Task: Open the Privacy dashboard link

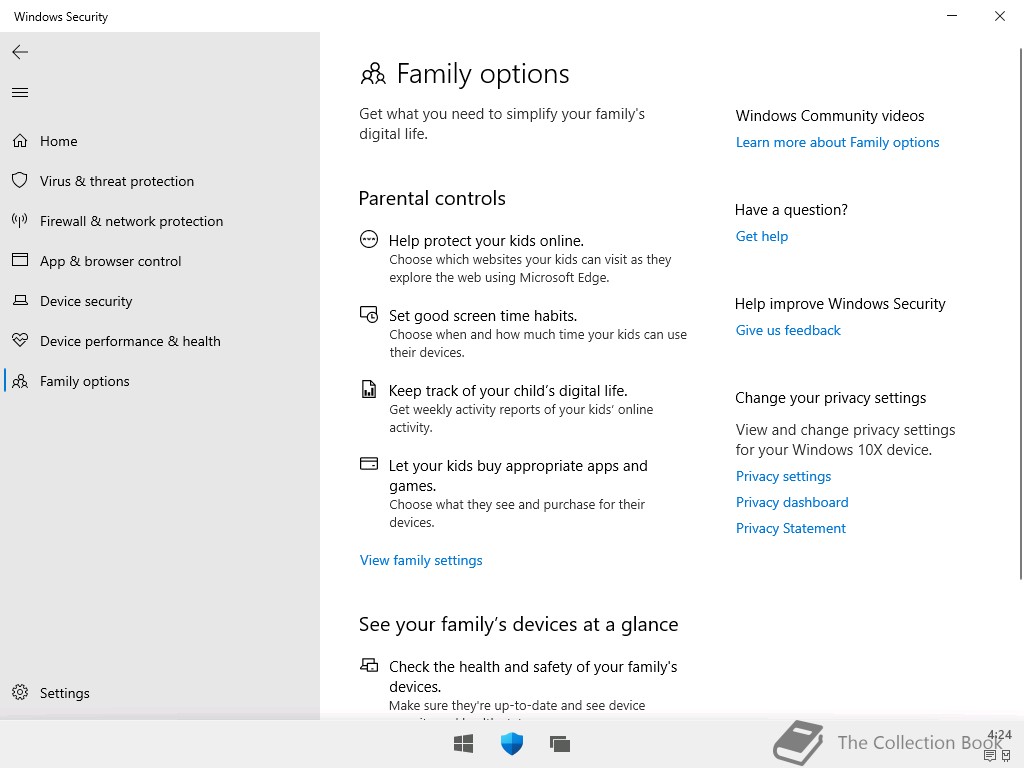Action: coord(792,502)
